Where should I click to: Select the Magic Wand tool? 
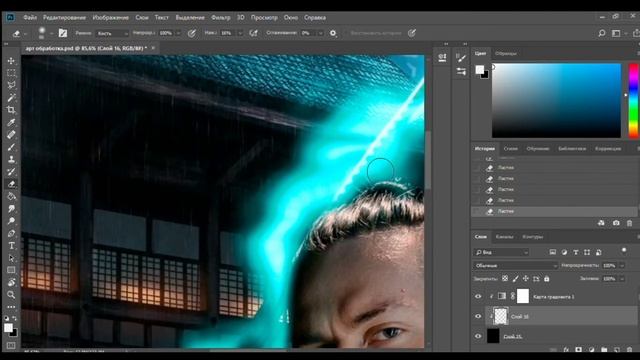point(11,98)
